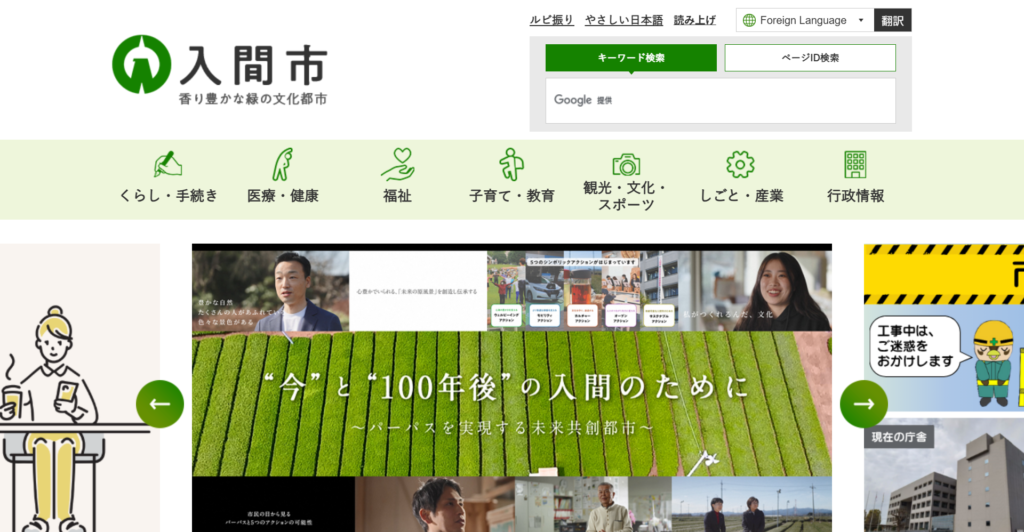The height and width of the screenshot is (532, 1024).
Task: Select the しごと・産業 gear icon
Action: click(x=740, y=164)
